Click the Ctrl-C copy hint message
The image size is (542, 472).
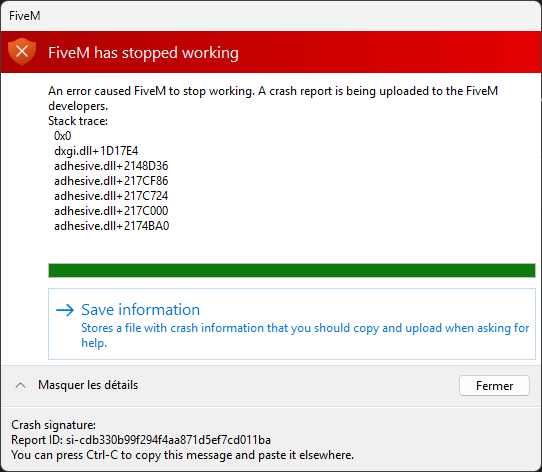coord(182,455)
